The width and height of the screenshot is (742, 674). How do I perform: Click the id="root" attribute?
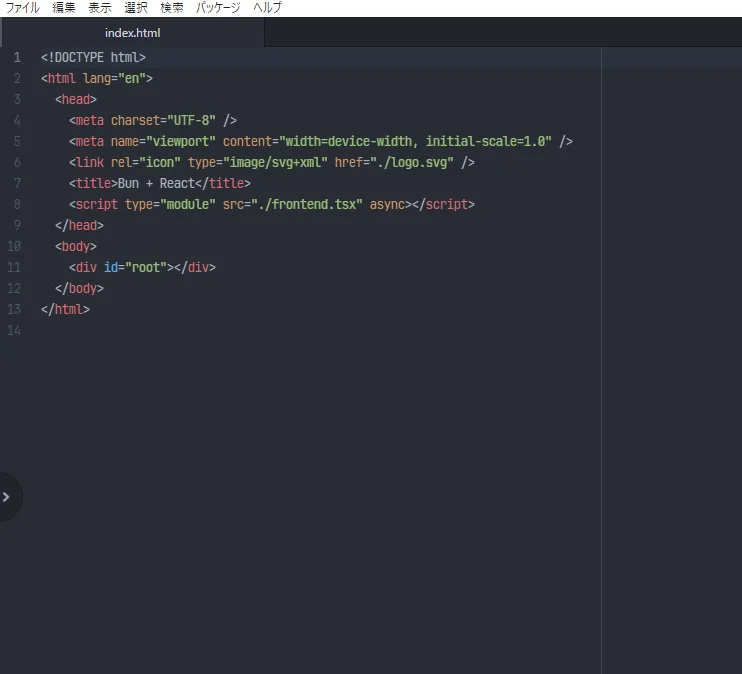point(135,267)
